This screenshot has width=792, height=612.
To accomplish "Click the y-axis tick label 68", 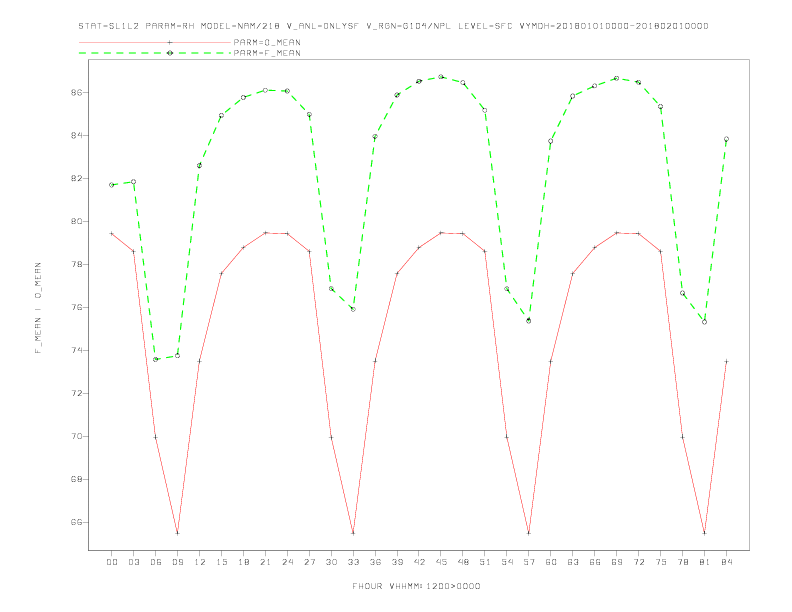I will 76,479.
